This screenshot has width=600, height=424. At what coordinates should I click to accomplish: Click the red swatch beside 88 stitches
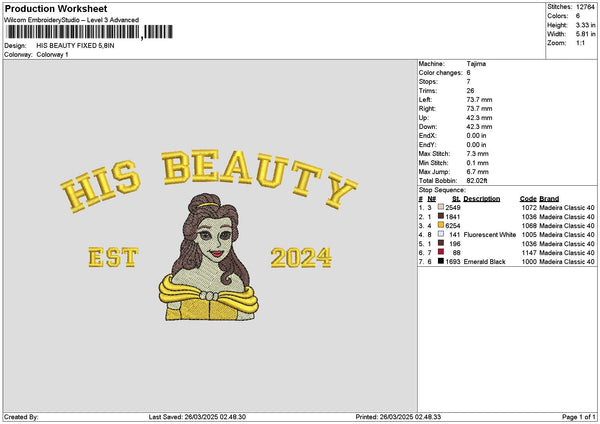pos(441,252)
